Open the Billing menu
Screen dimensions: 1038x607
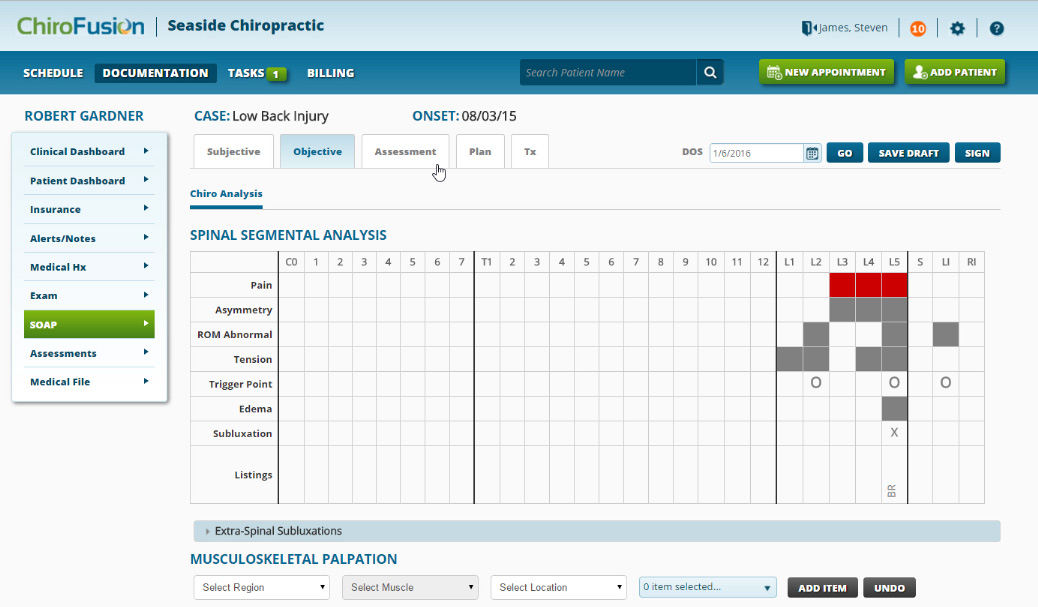[x=330, y=72]
